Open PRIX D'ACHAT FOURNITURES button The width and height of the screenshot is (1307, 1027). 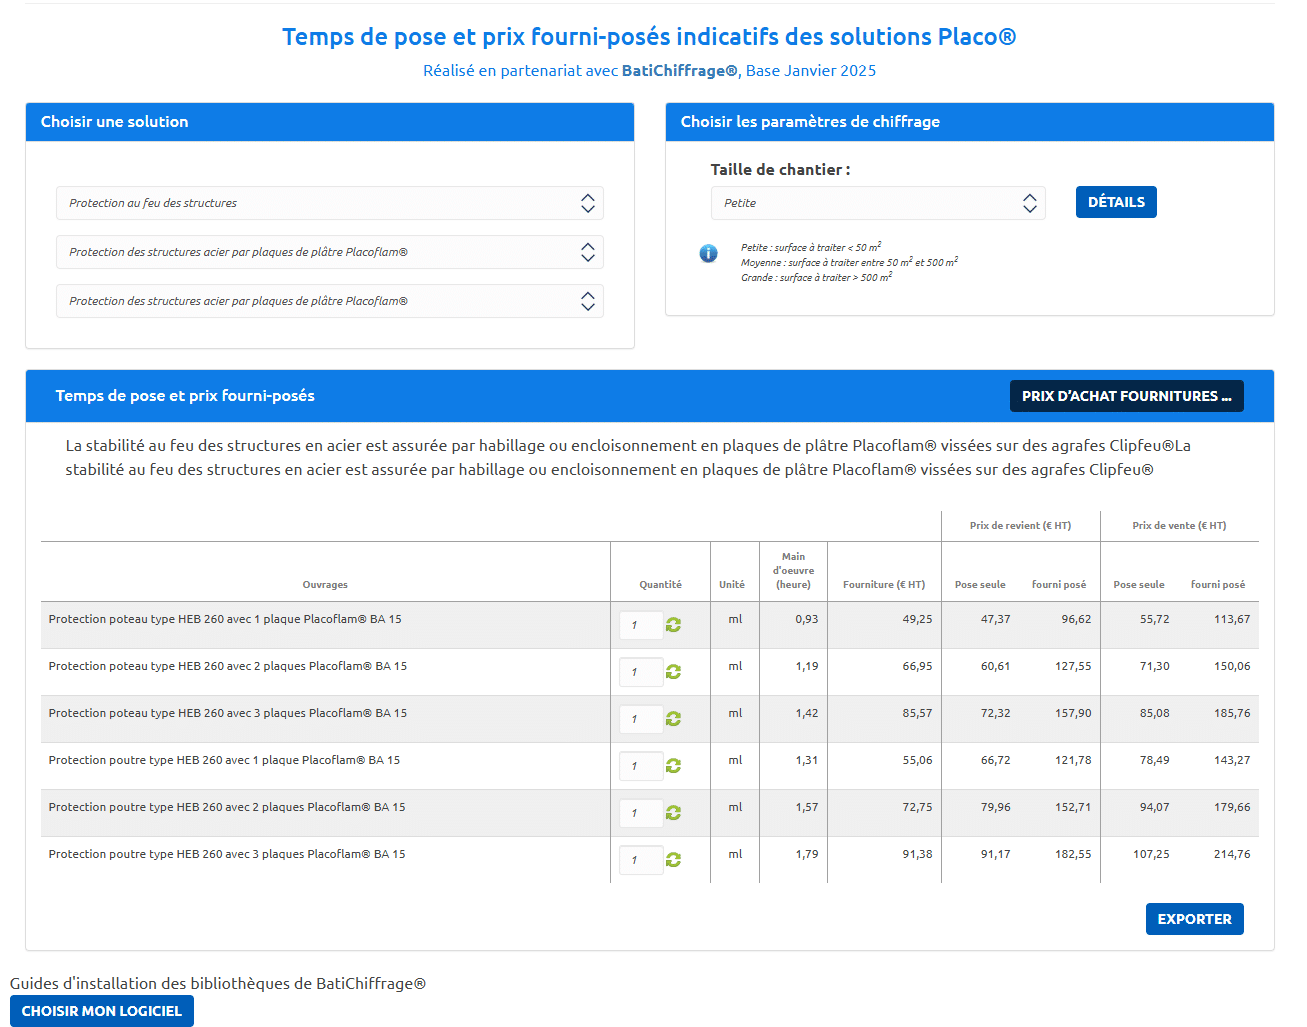(x=1126, y=396)
